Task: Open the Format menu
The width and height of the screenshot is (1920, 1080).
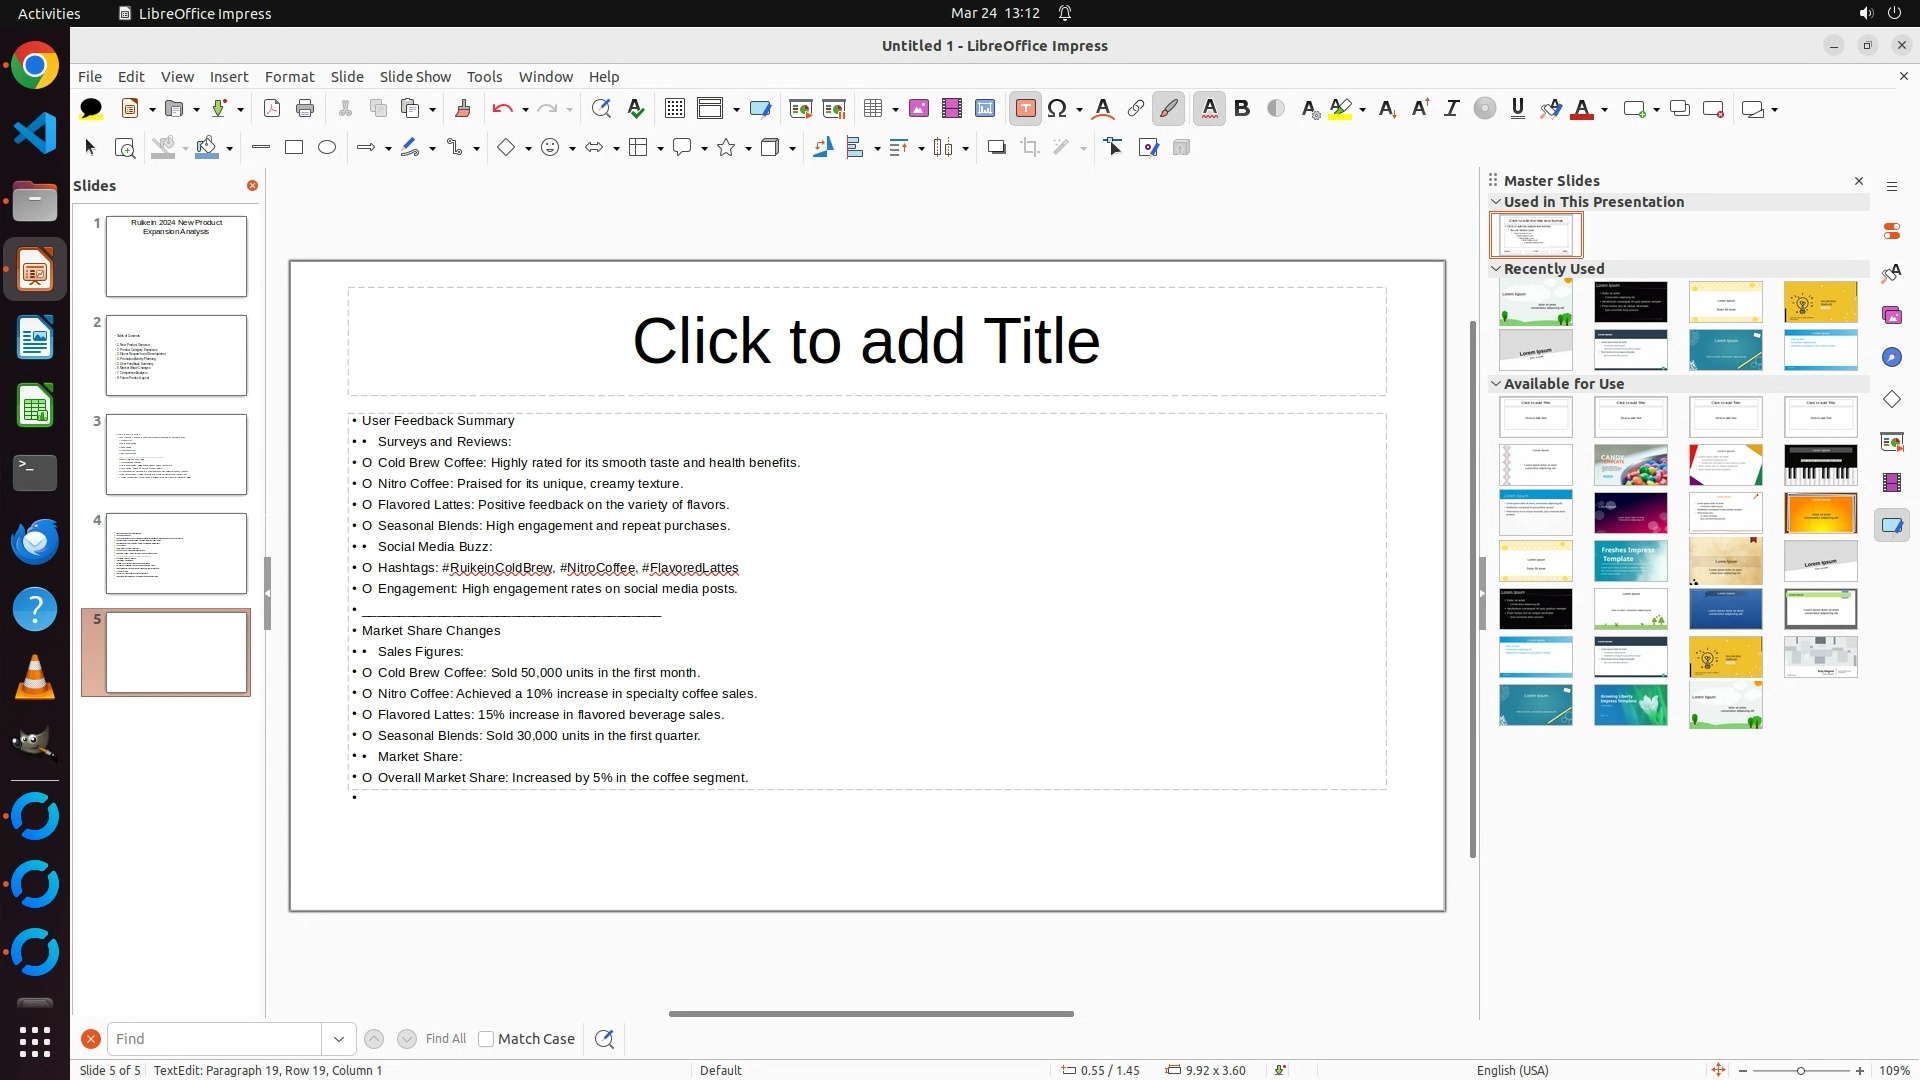Action: coord(289,77)
